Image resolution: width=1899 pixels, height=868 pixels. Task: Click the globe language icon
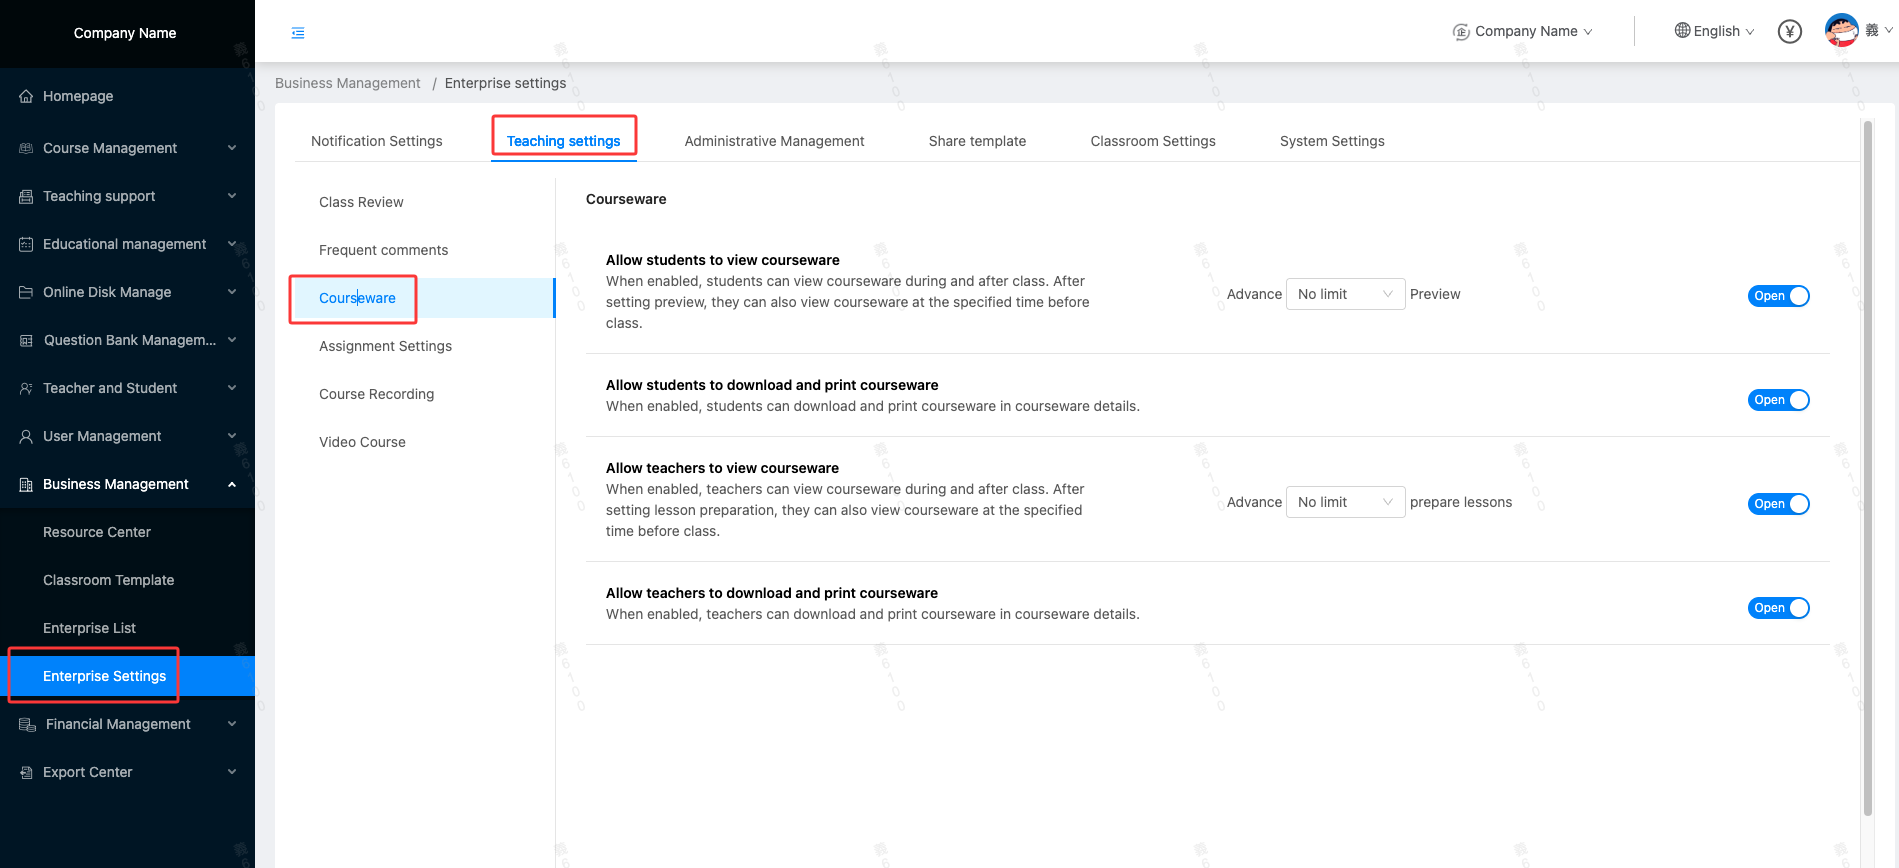click(x=1682, y=31)
